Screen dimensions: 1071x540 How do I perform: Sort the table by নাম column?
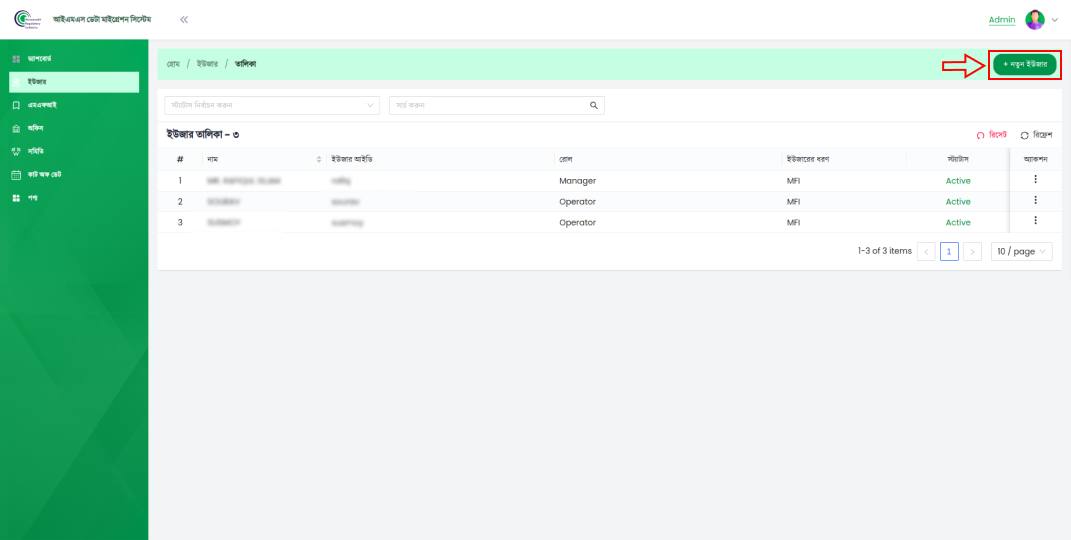coord(319,159)
